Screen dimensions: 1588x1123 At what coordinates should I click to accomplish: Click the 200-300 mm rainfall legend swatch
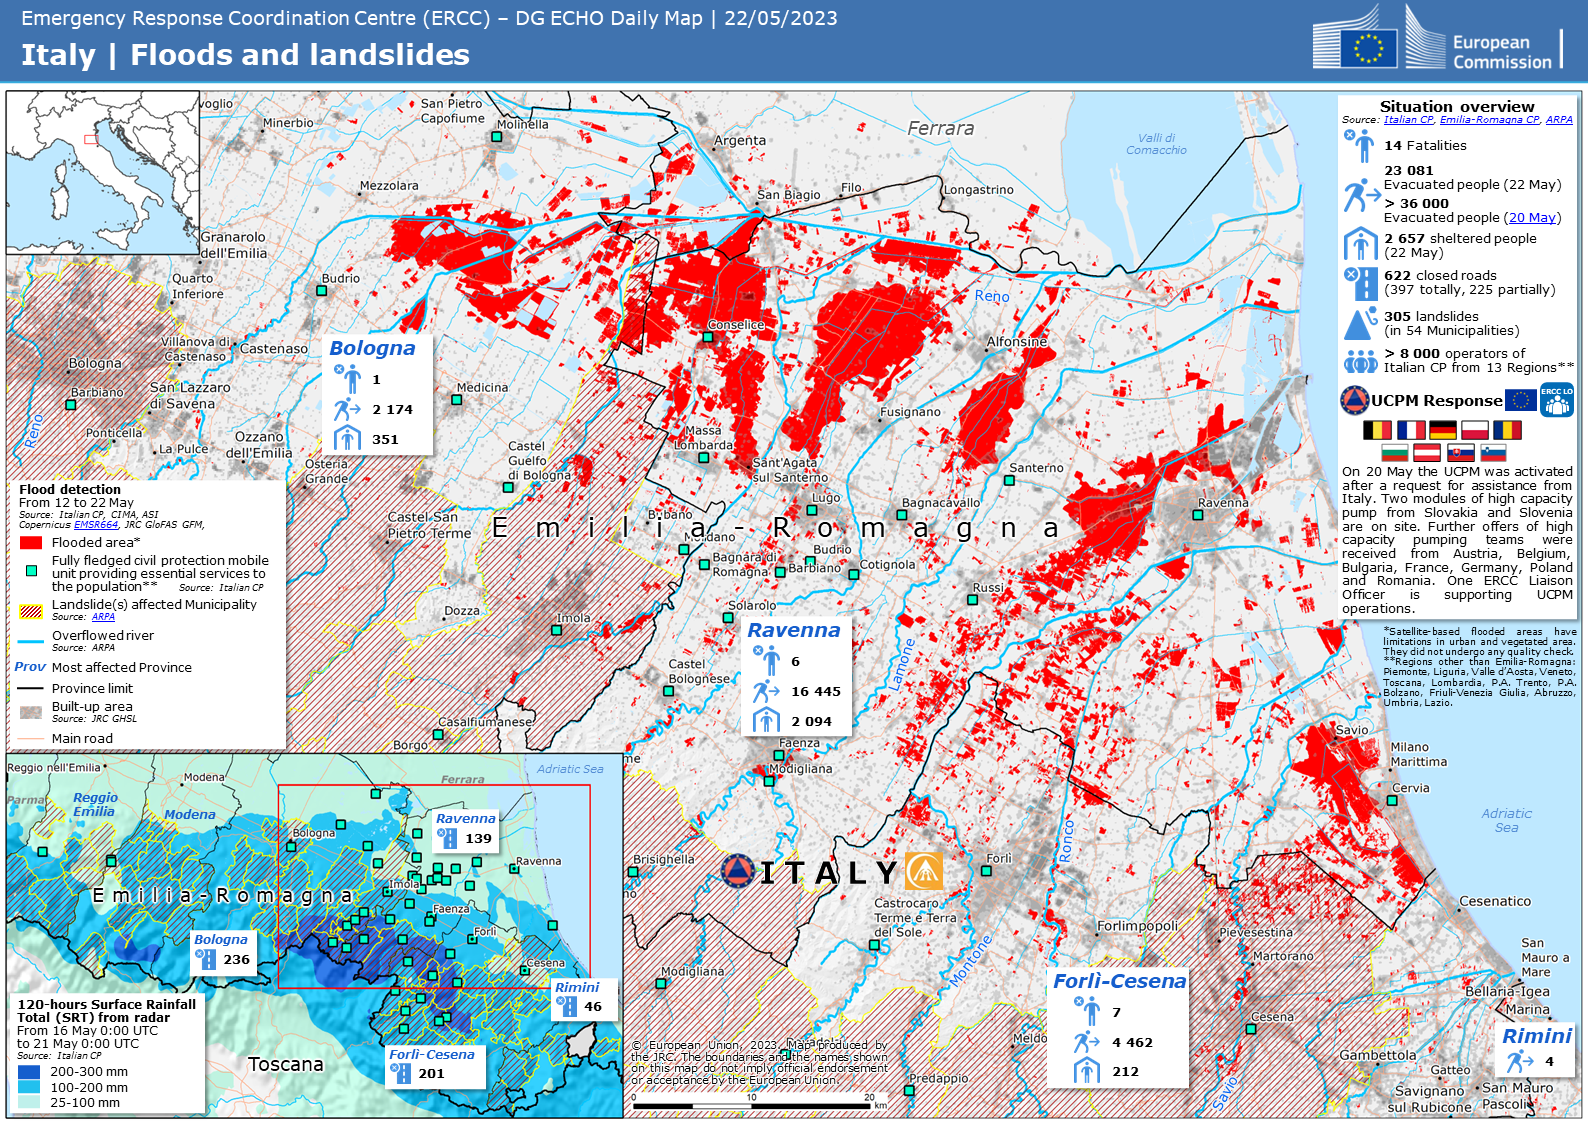click(29, 1071)
